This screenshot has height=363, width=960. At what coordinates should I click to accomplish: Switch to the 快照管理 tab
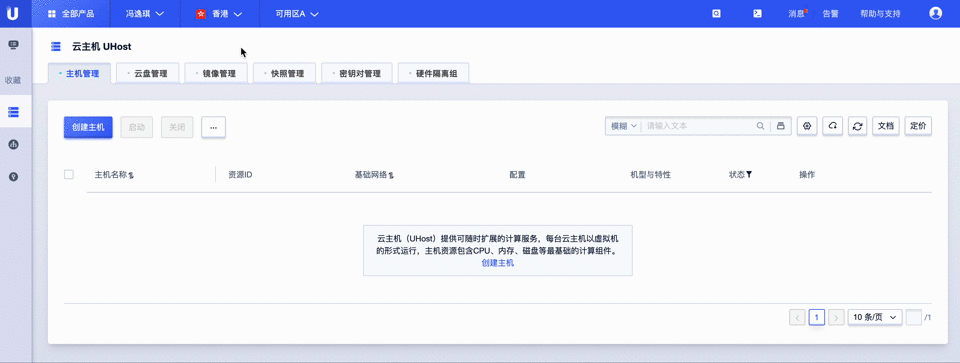pyautogui.click(x=285, y=73)
